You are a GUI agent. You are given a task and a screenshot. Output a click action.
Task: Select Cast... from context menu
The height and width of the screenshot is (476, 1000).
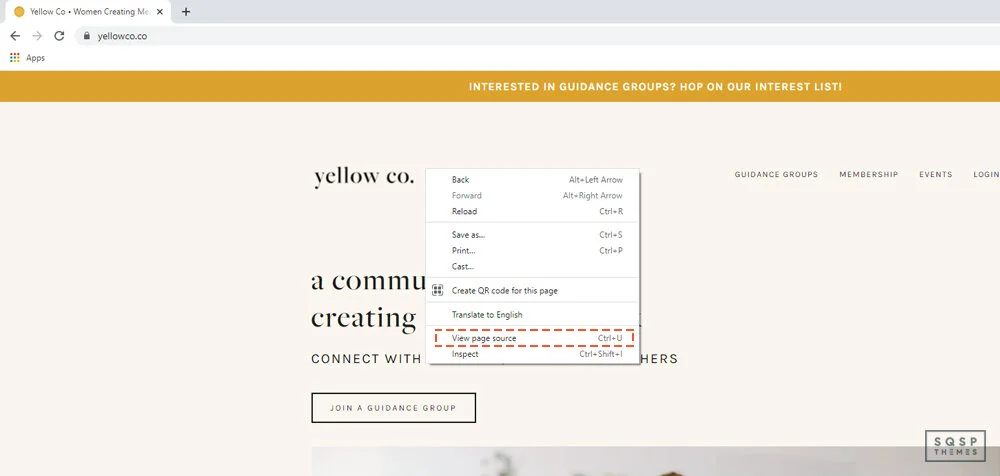point(533,266)
